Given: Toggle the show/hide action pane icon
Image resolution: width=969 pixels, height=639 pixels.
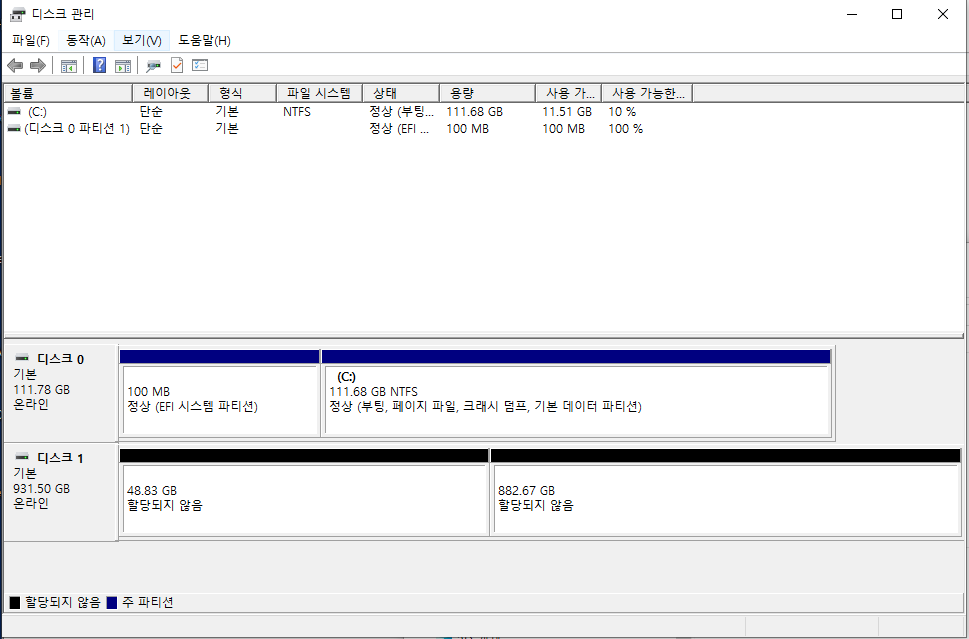Looking at the screenshot, I should point(123,66).
